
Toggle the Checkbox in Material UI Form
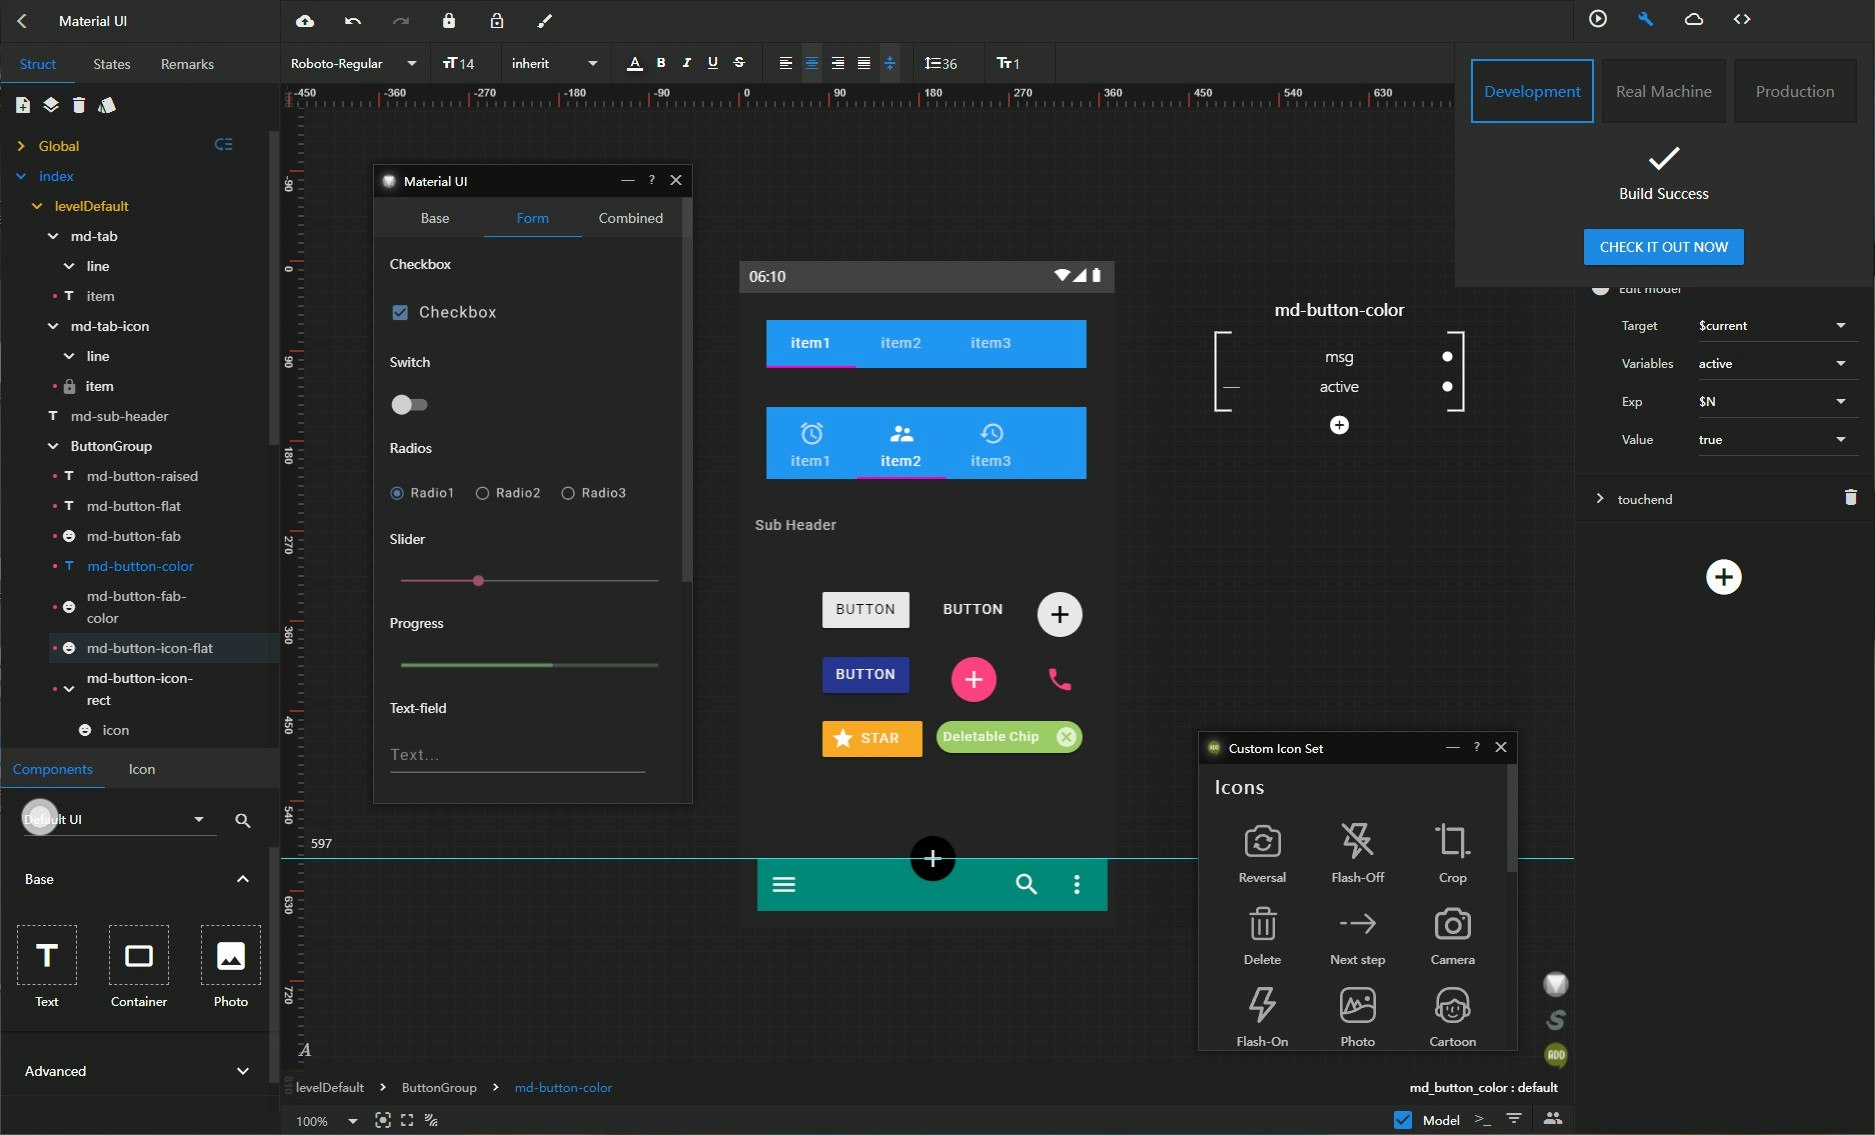coord(400,312)
